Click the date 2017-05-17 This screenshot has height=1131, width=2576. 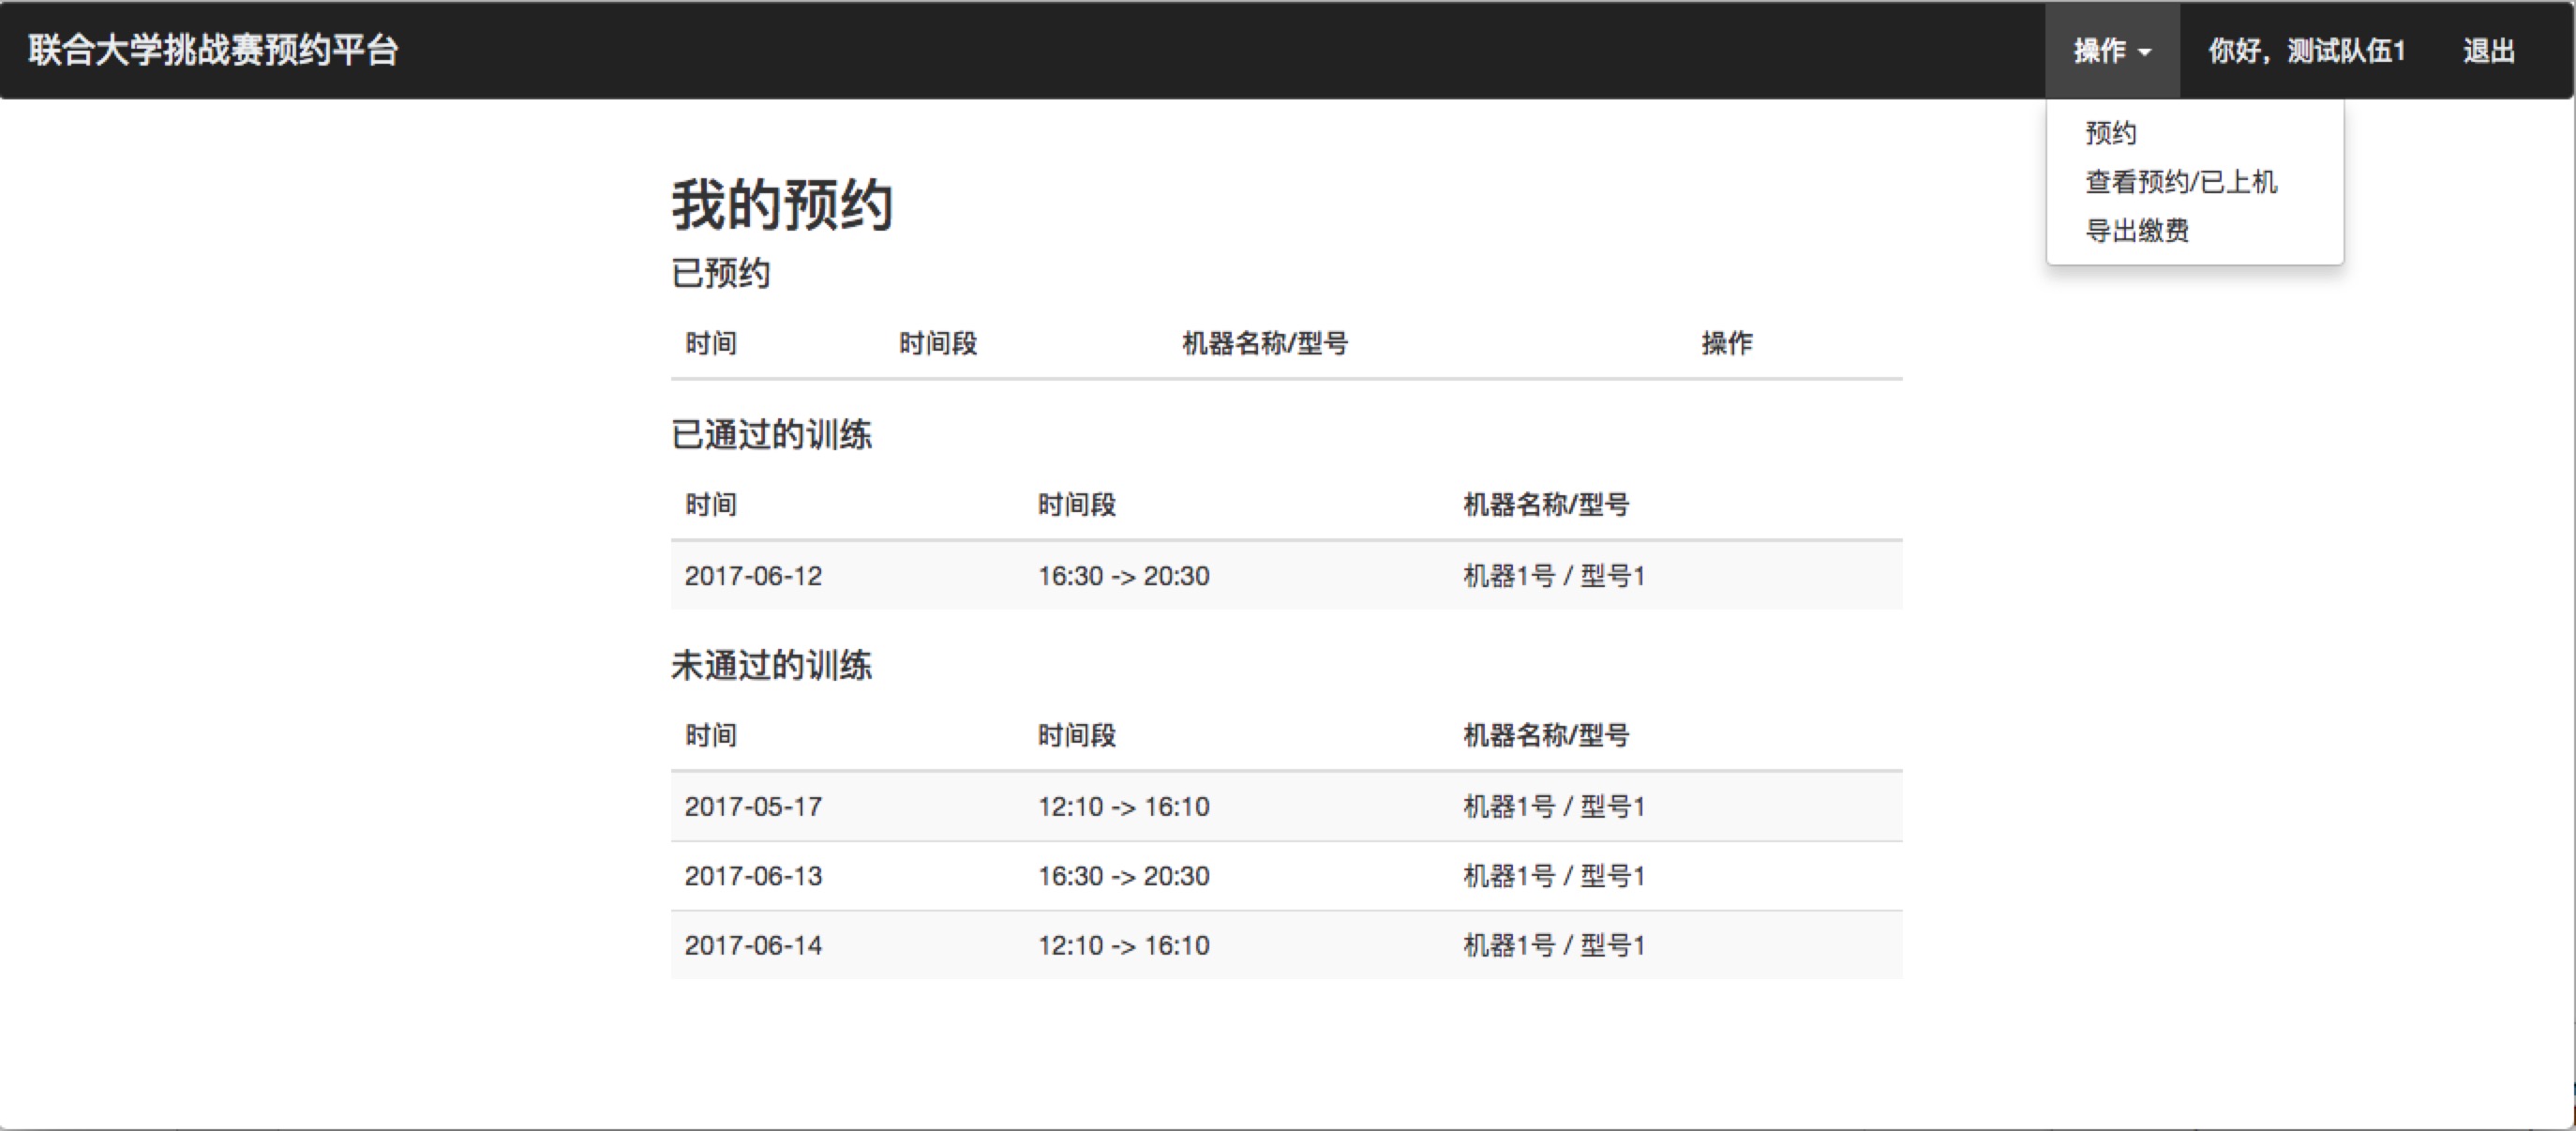753,806
